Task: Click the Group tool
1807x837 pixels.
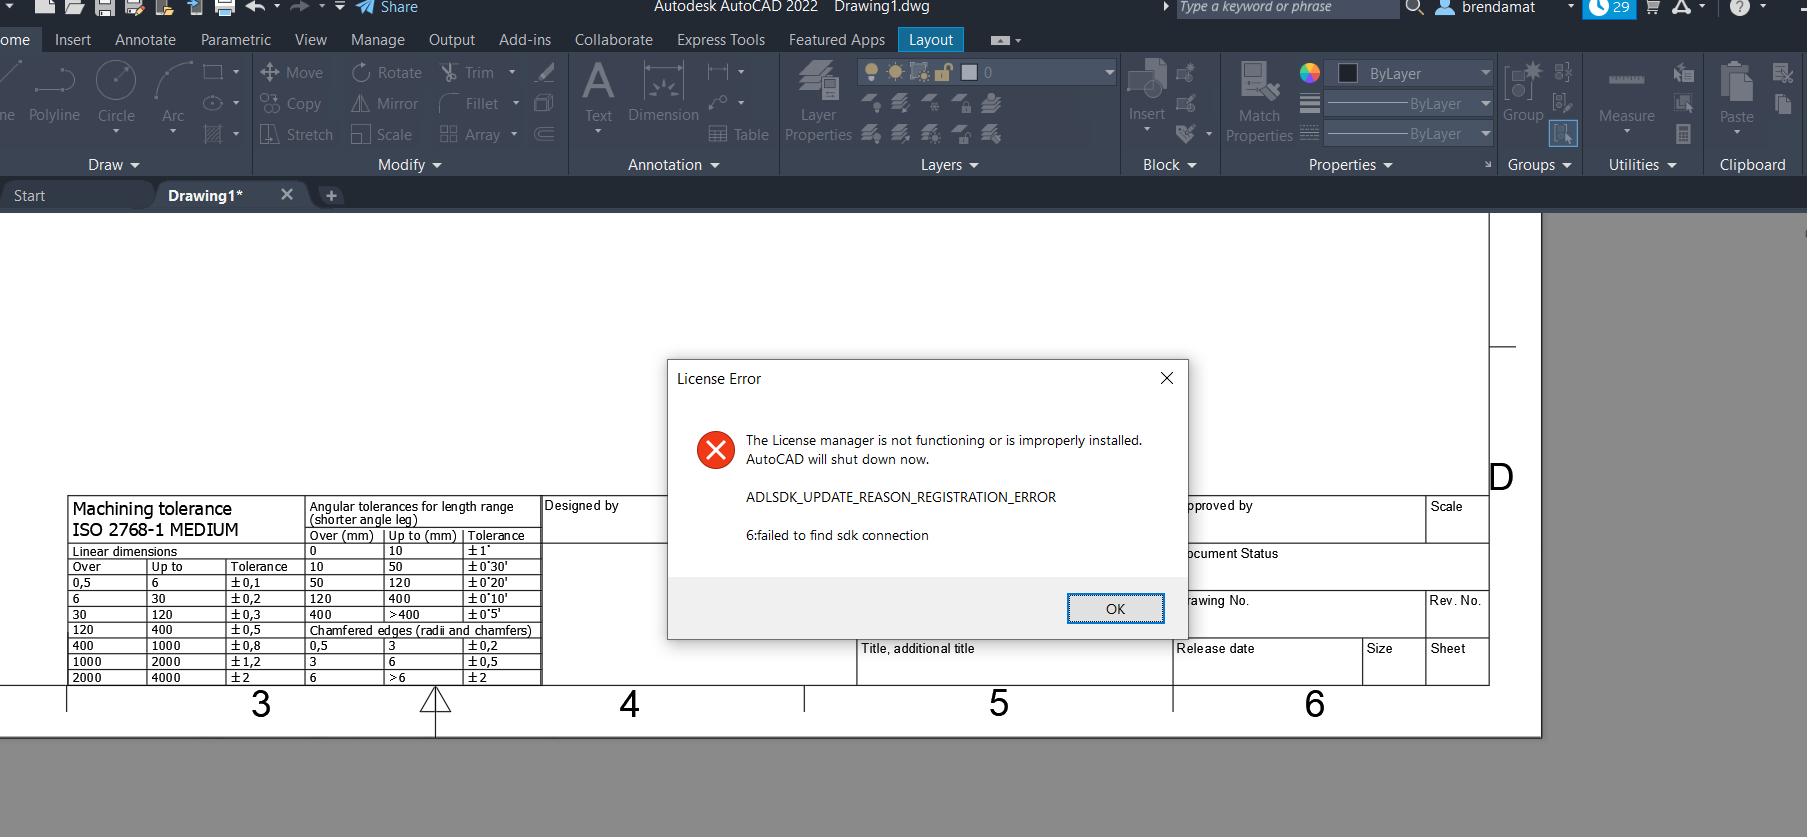Action: point(1523,93)
